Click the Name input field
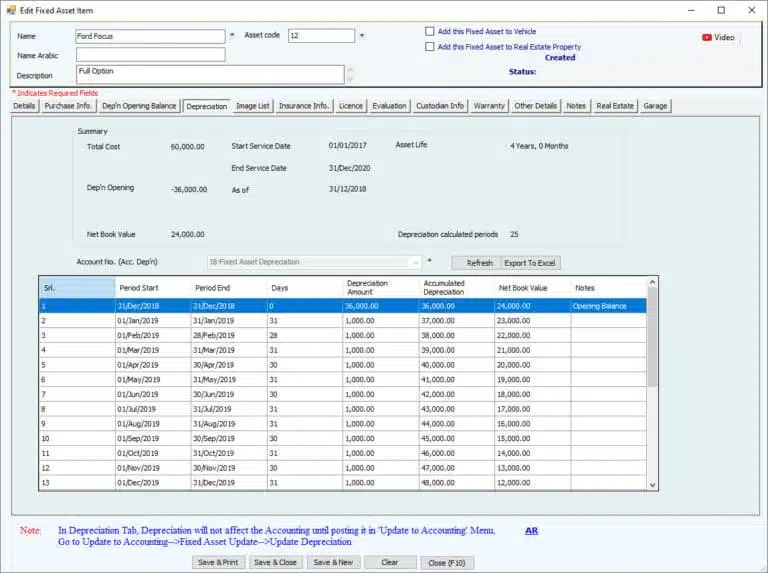The image size is (768, 573). 150,36
